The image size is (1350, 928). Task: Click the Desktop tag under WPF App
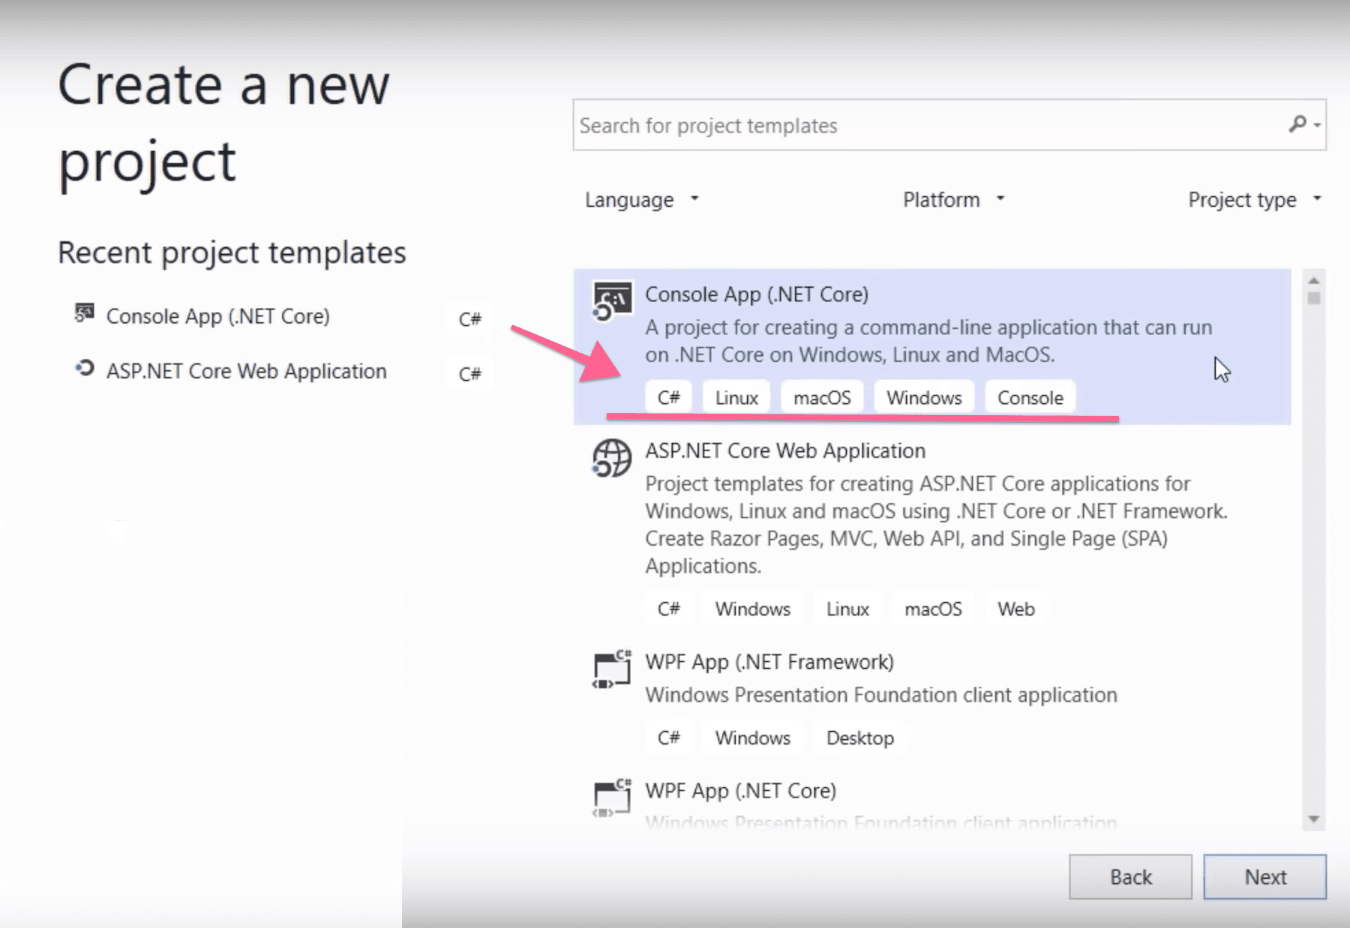tap(860, 738)
